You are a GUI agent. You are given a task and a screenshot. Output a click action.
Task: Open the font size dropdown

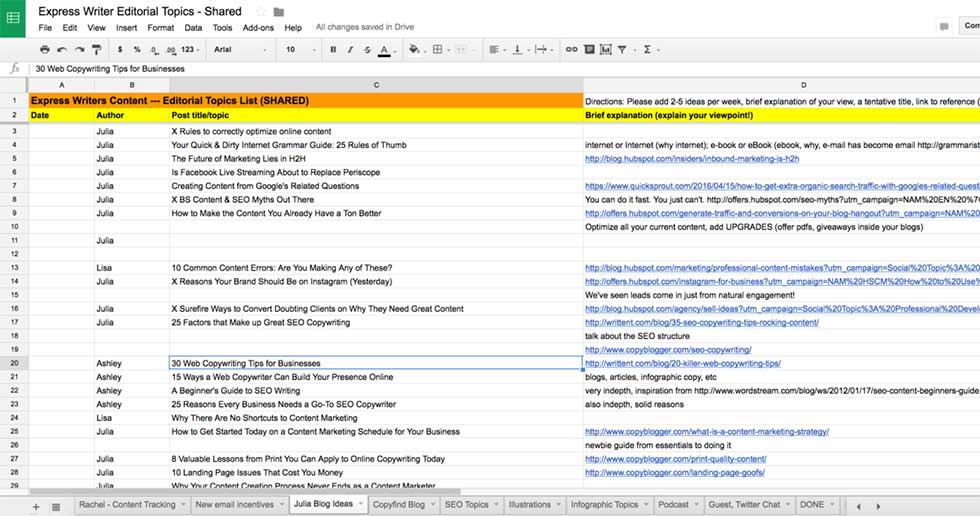click(x=301, y=49)
